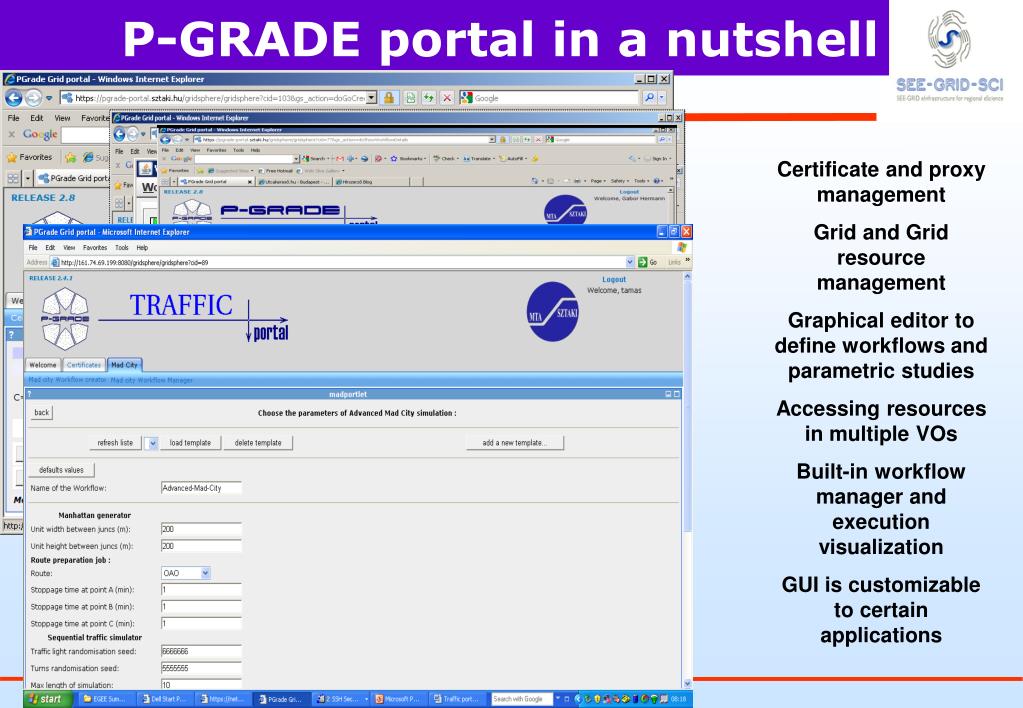Click the madportlet maximize icon
This screenshot has height=708, width=1023.
tap(677, 394)
